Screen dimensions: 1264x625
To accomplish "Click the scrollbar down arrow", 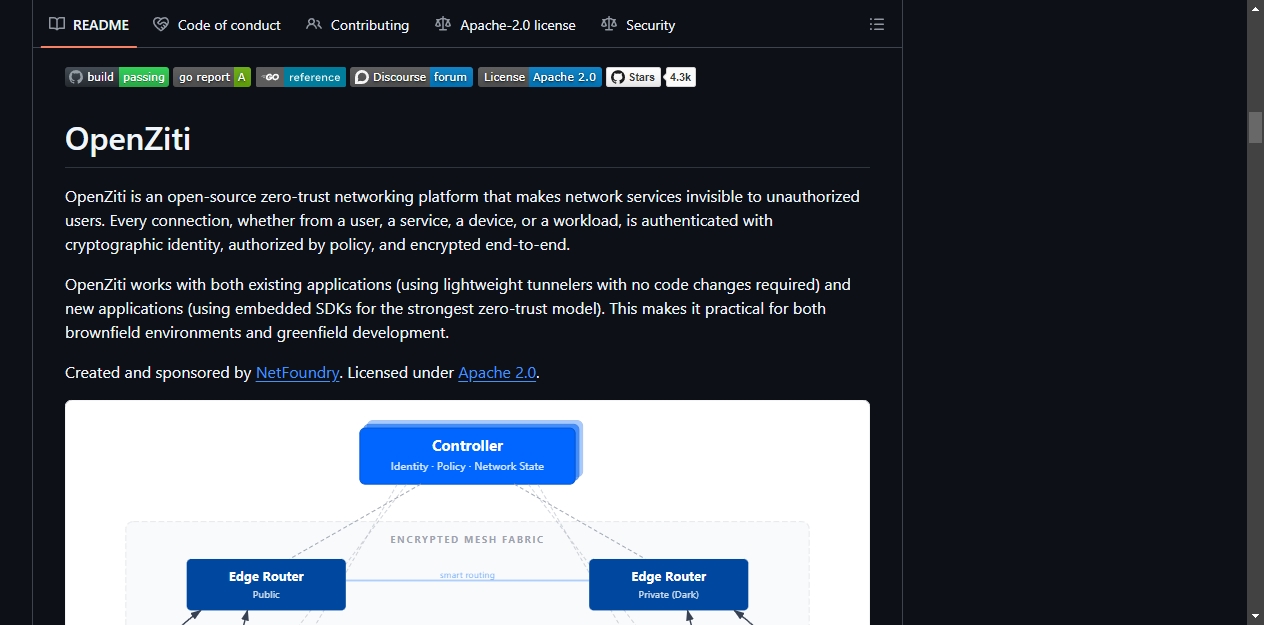I will pos(1255,616).
